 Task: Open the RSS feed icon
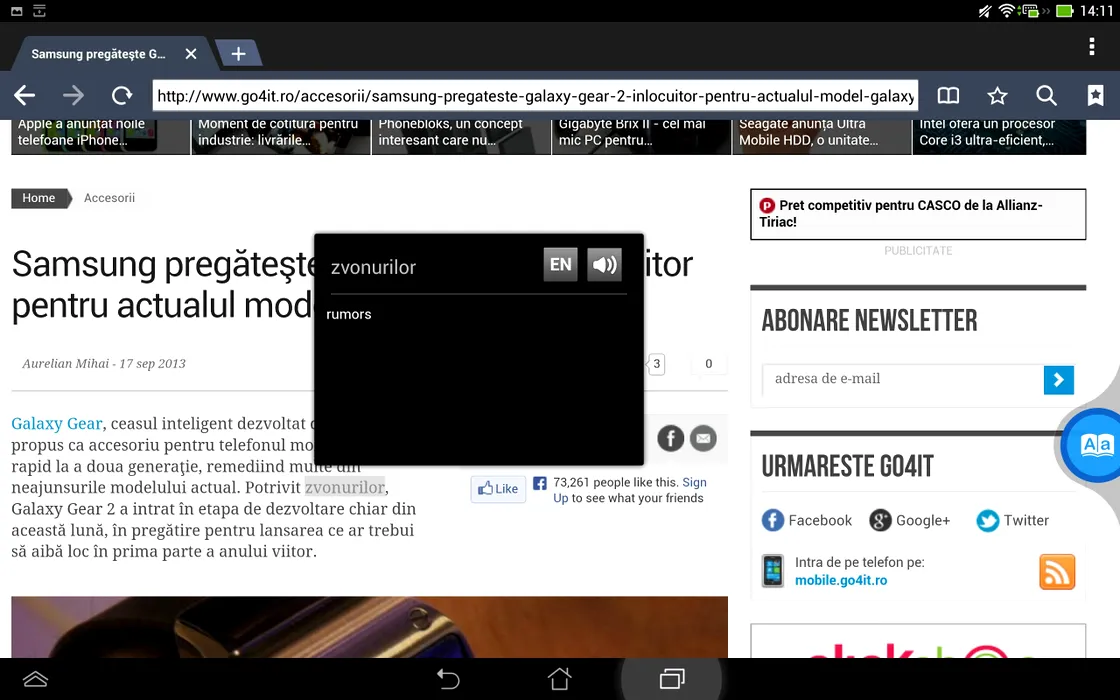(1057, 572)
